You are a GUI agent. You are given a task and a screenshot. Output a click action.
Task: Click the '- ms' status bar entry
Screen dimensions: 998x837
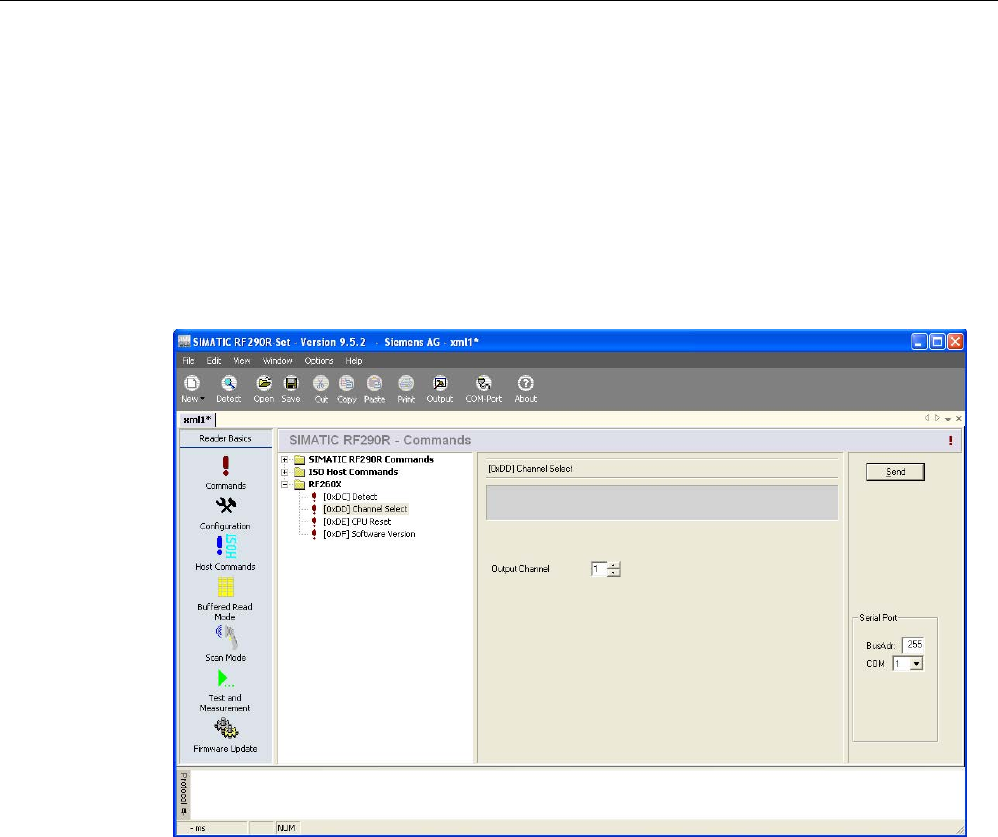point(198,828)
